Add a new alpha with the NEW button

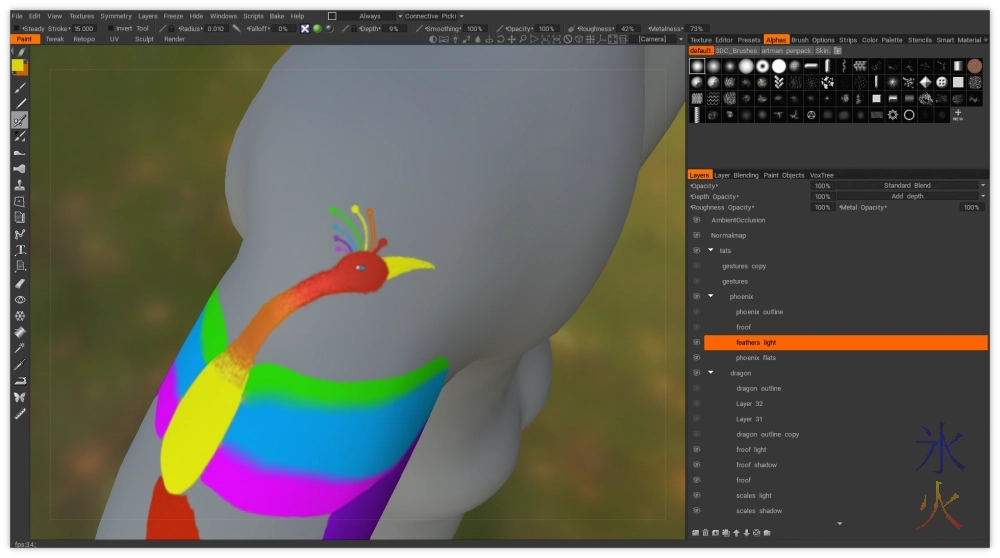click(958, 115)
